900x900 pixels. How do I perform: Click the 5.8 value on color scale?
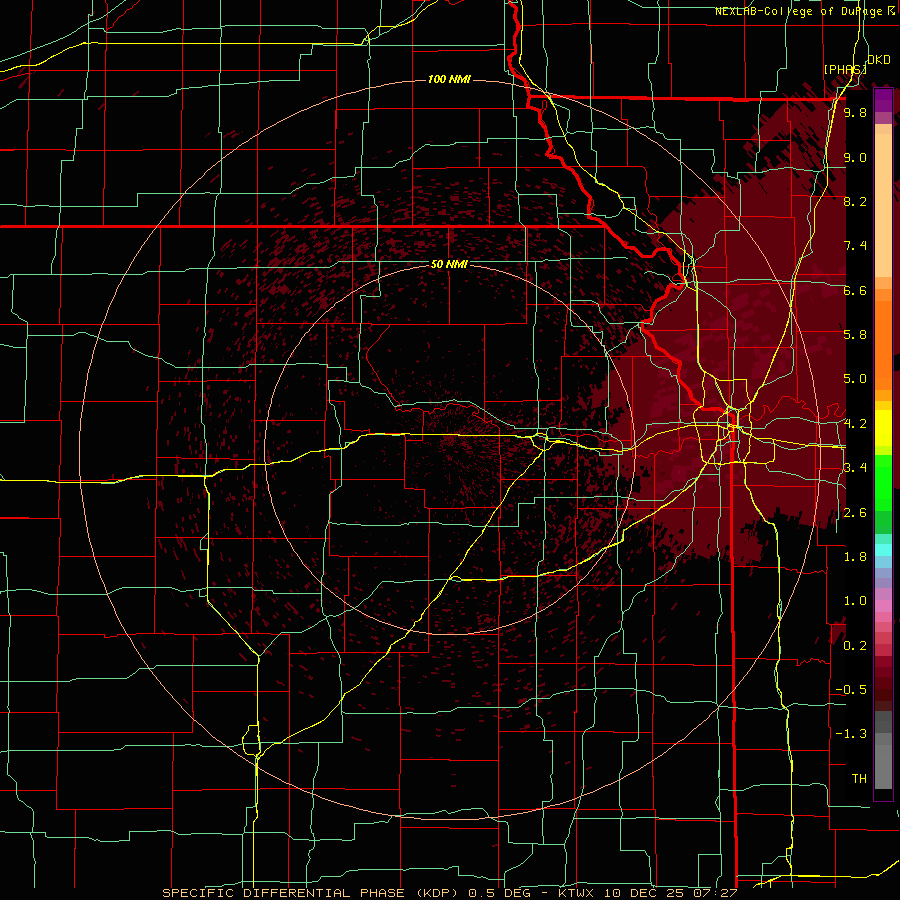855,335
